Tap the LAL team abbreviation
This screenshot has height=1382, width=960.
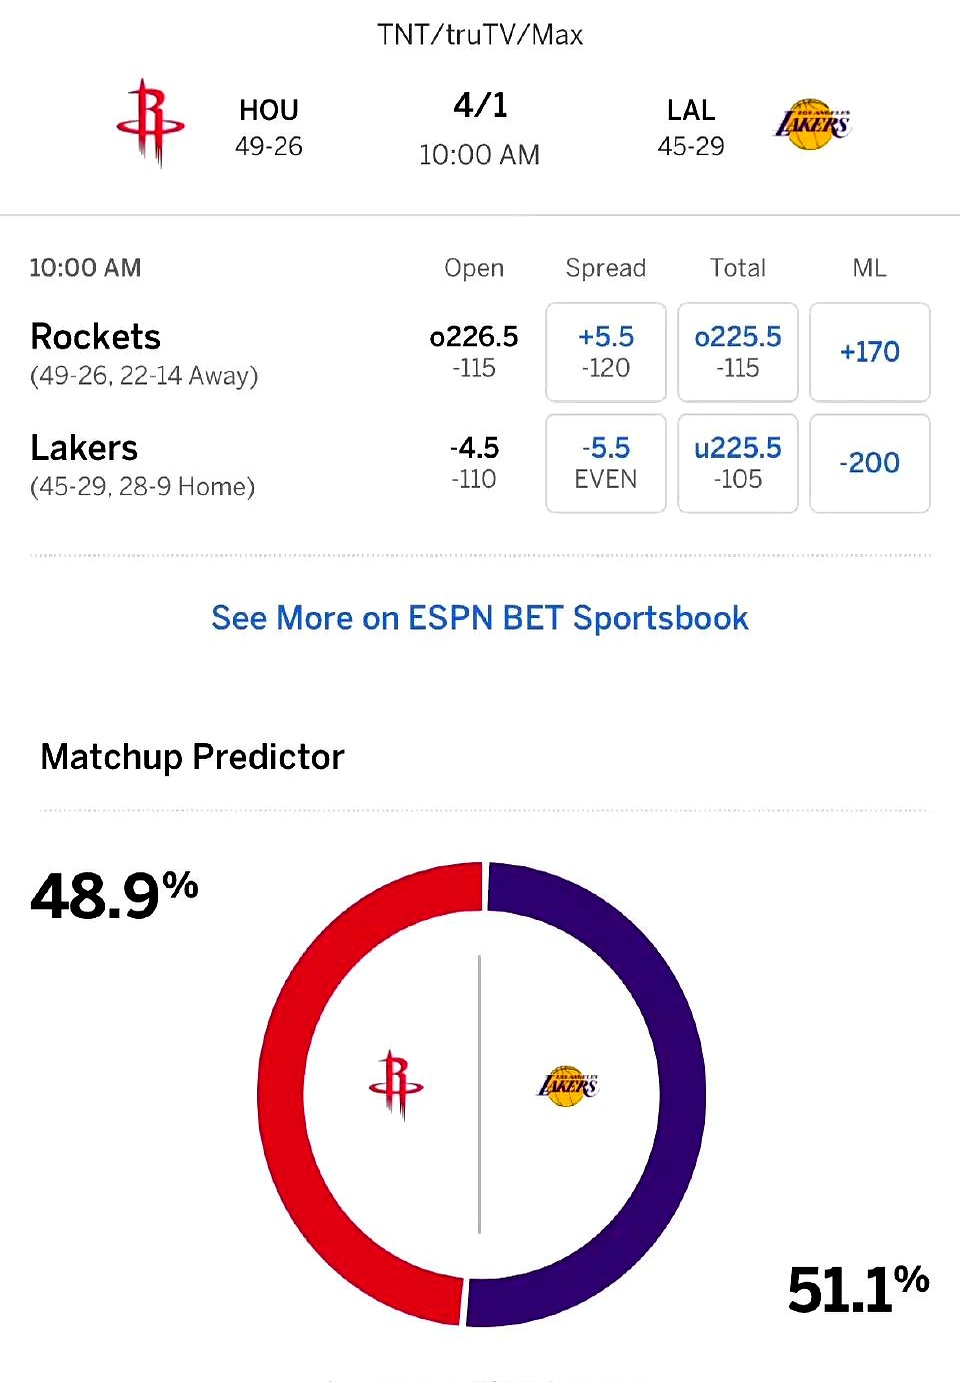click(x=690, y=110)
